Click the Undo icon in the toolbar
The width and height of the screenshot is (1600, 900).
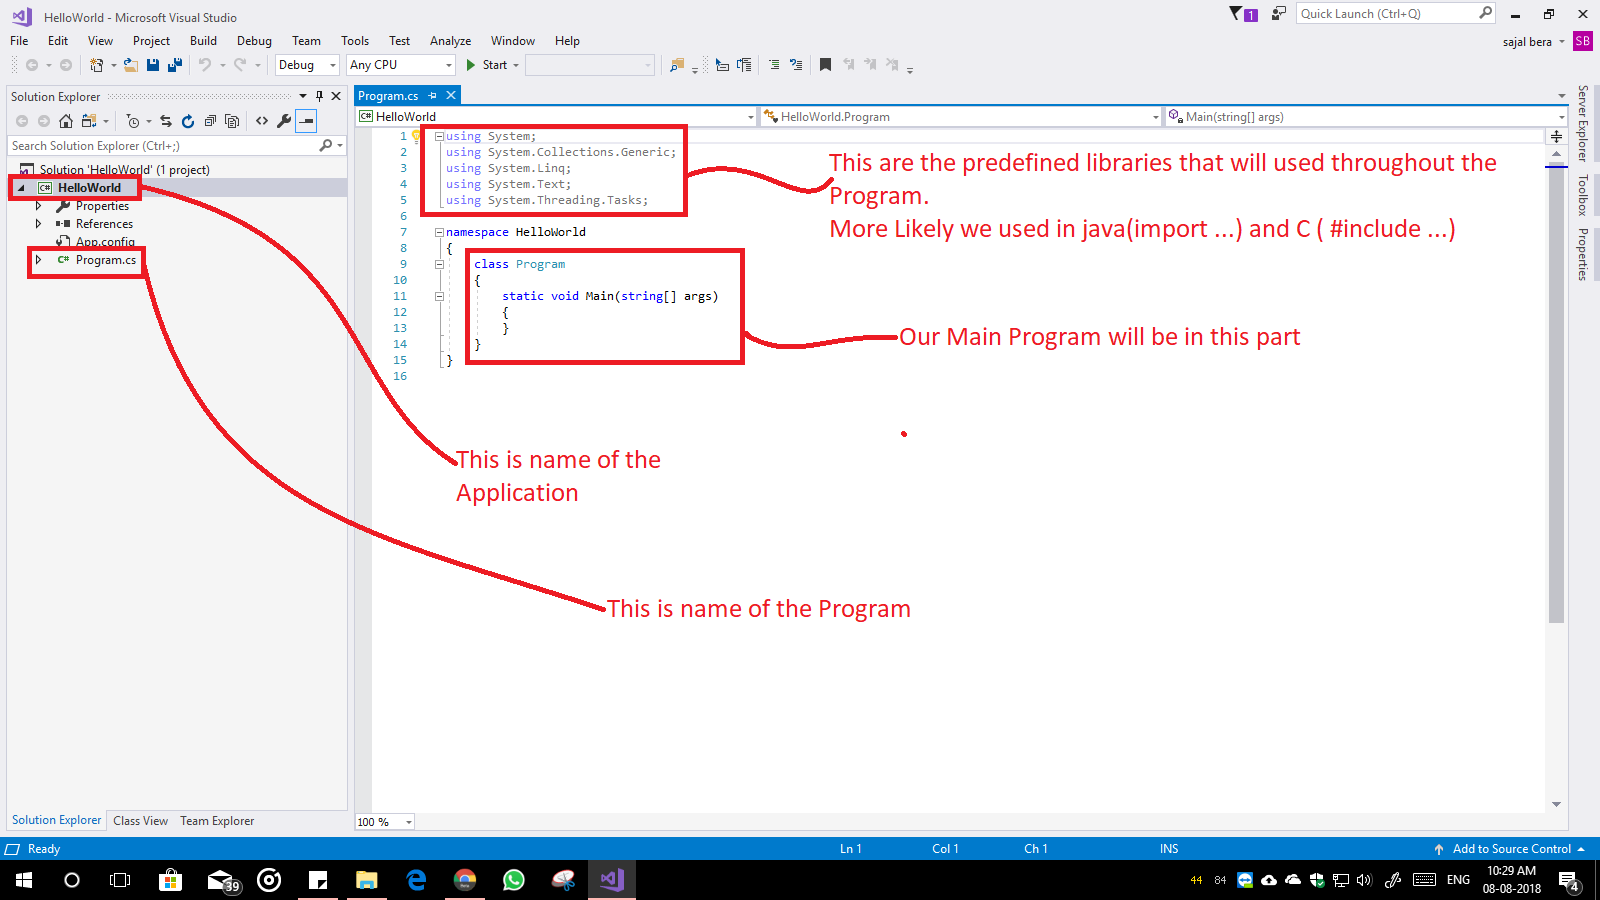pyautogui.click(x=205, y=64)
